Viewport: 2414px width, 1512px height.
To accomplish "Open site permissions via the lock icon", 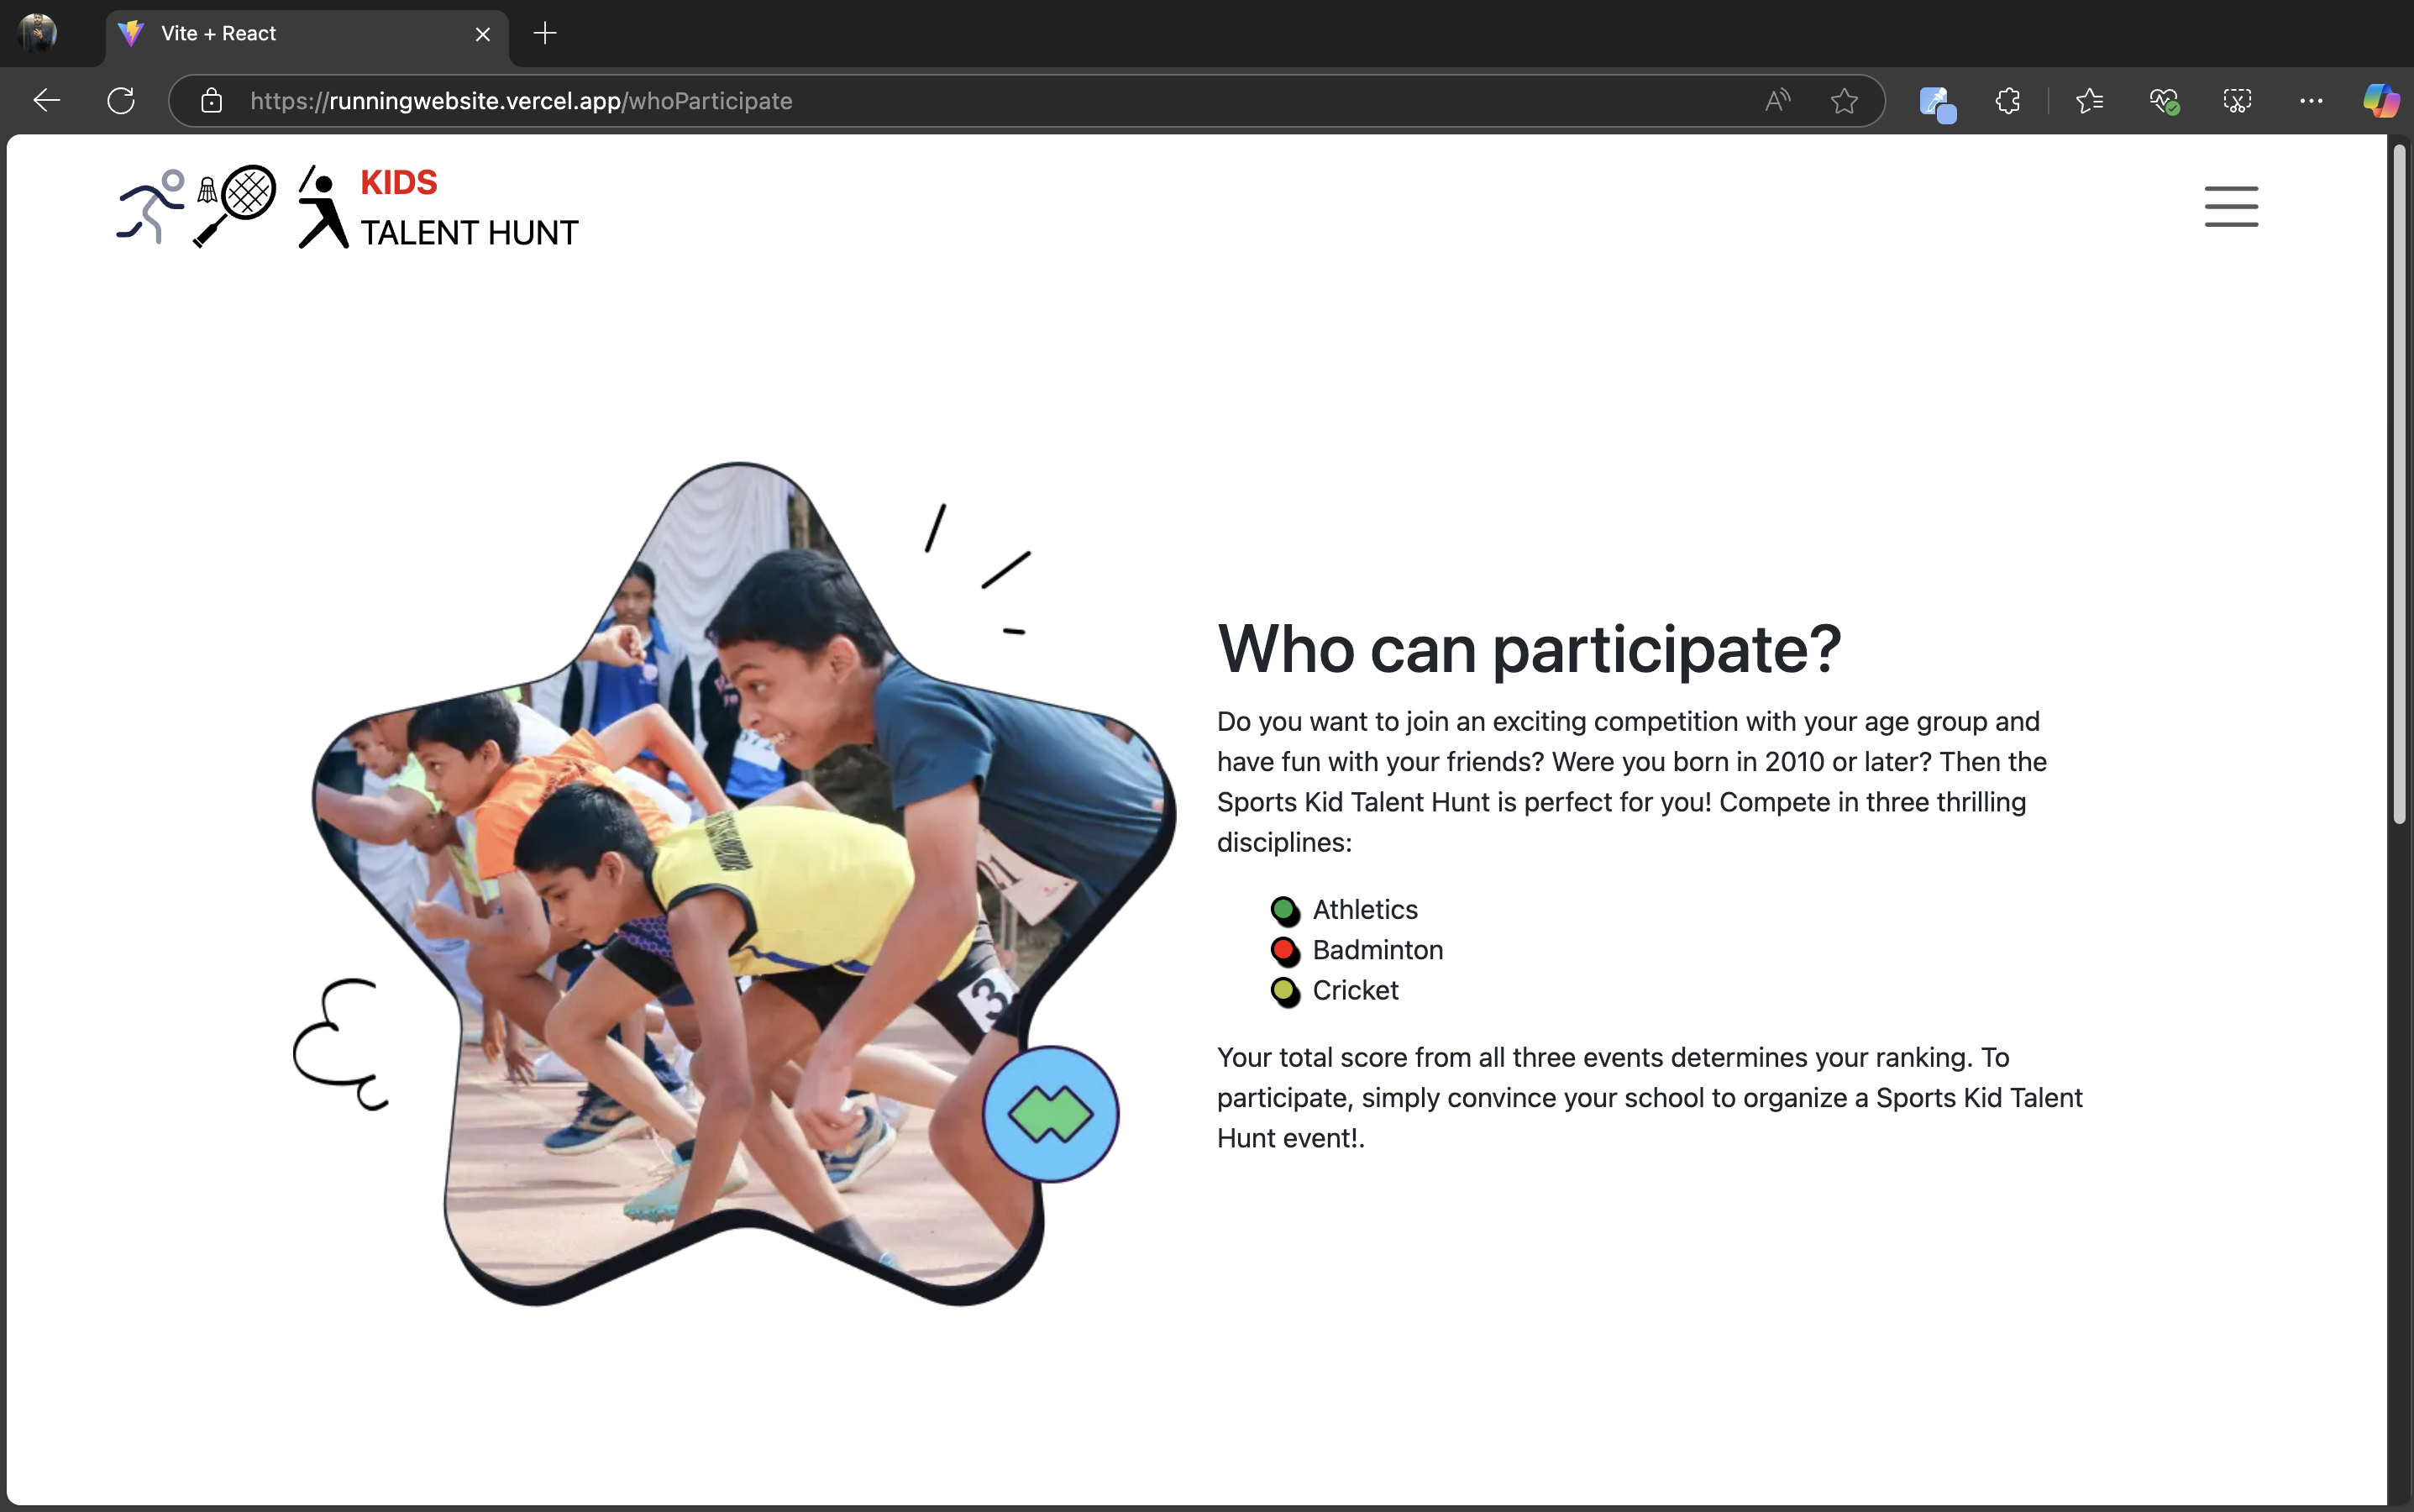I will click(x=211, y=100).
